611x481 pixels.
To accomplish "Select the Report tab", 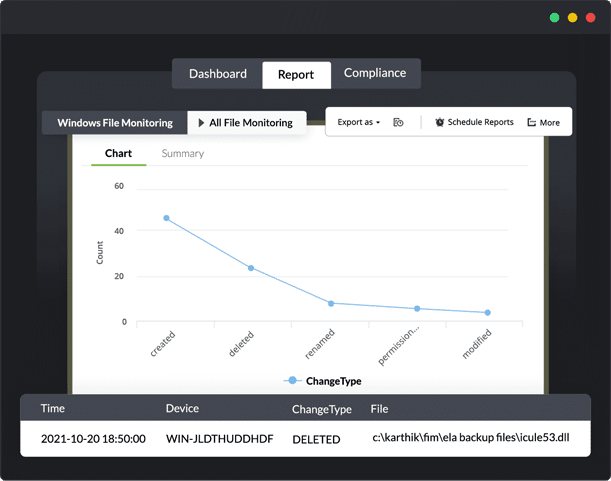I will pyautogui.click(x=296, y=74).
